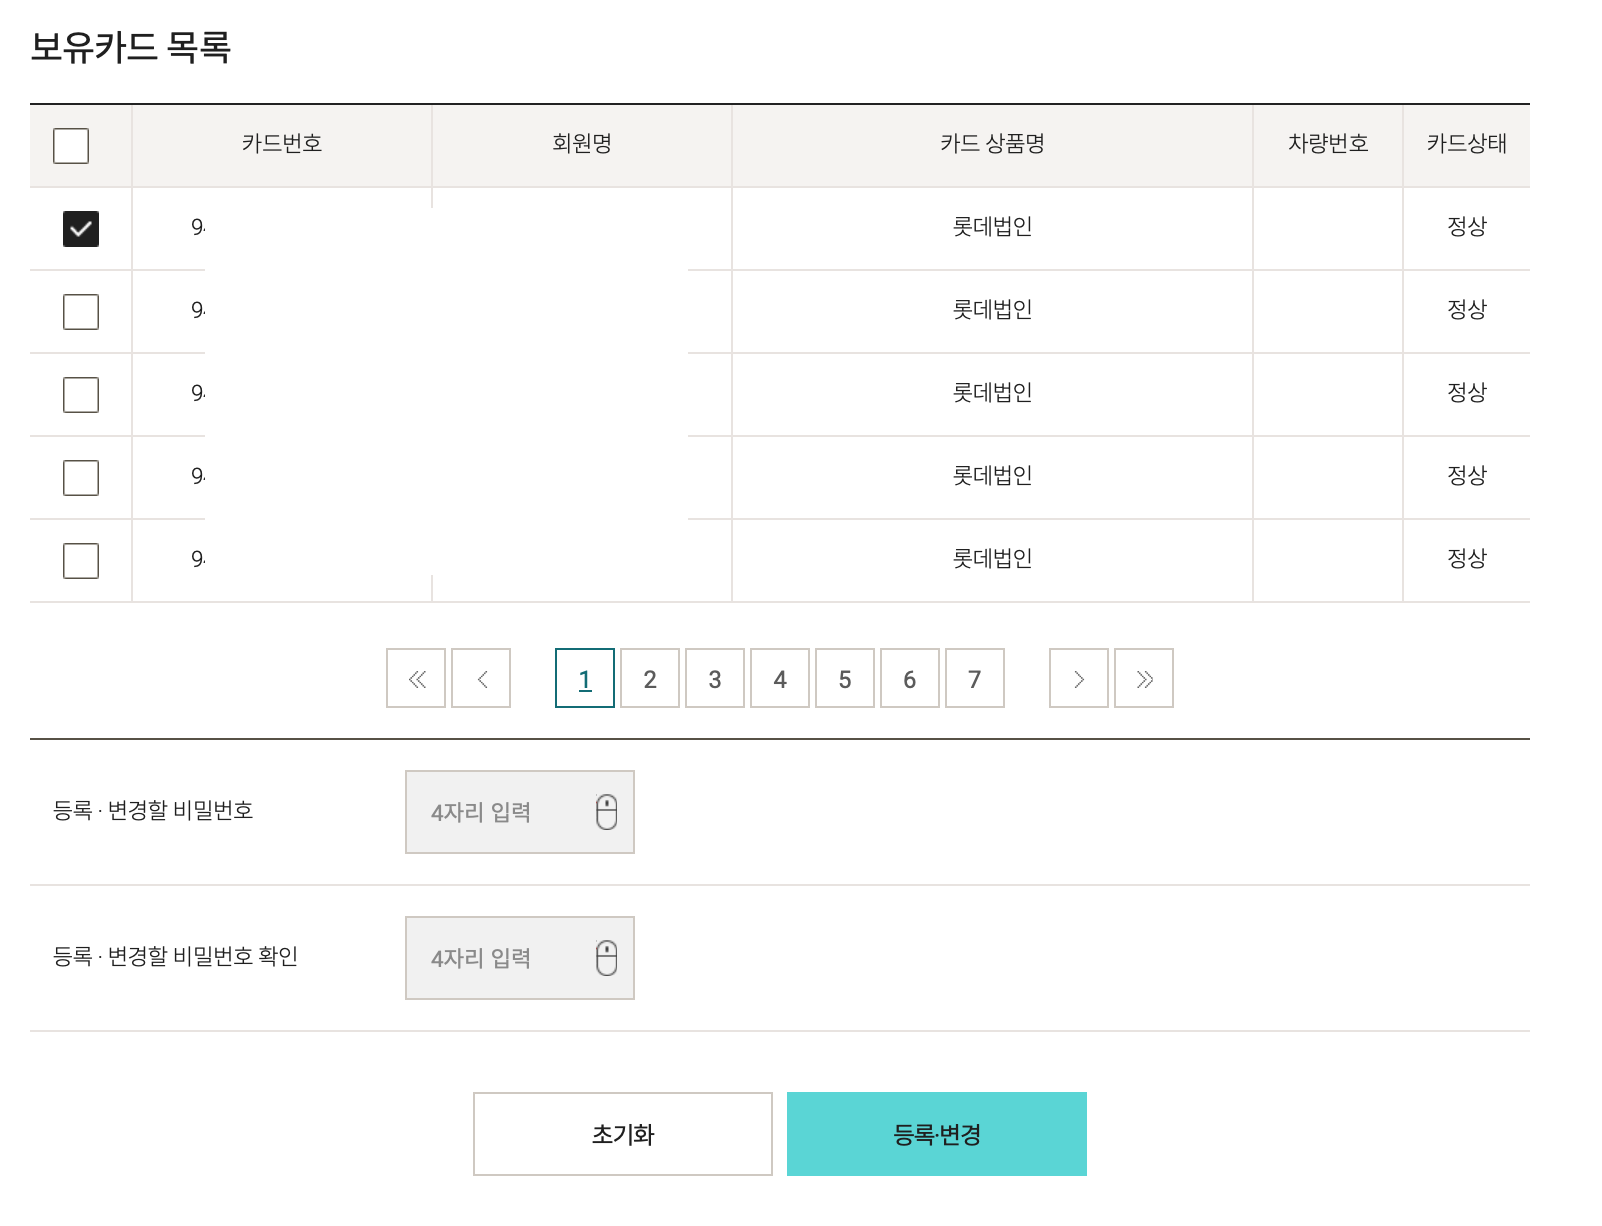Open page 7 of card list
Image resolution: width=1602 pixels, height=1226 pixels.
(975, 679)
